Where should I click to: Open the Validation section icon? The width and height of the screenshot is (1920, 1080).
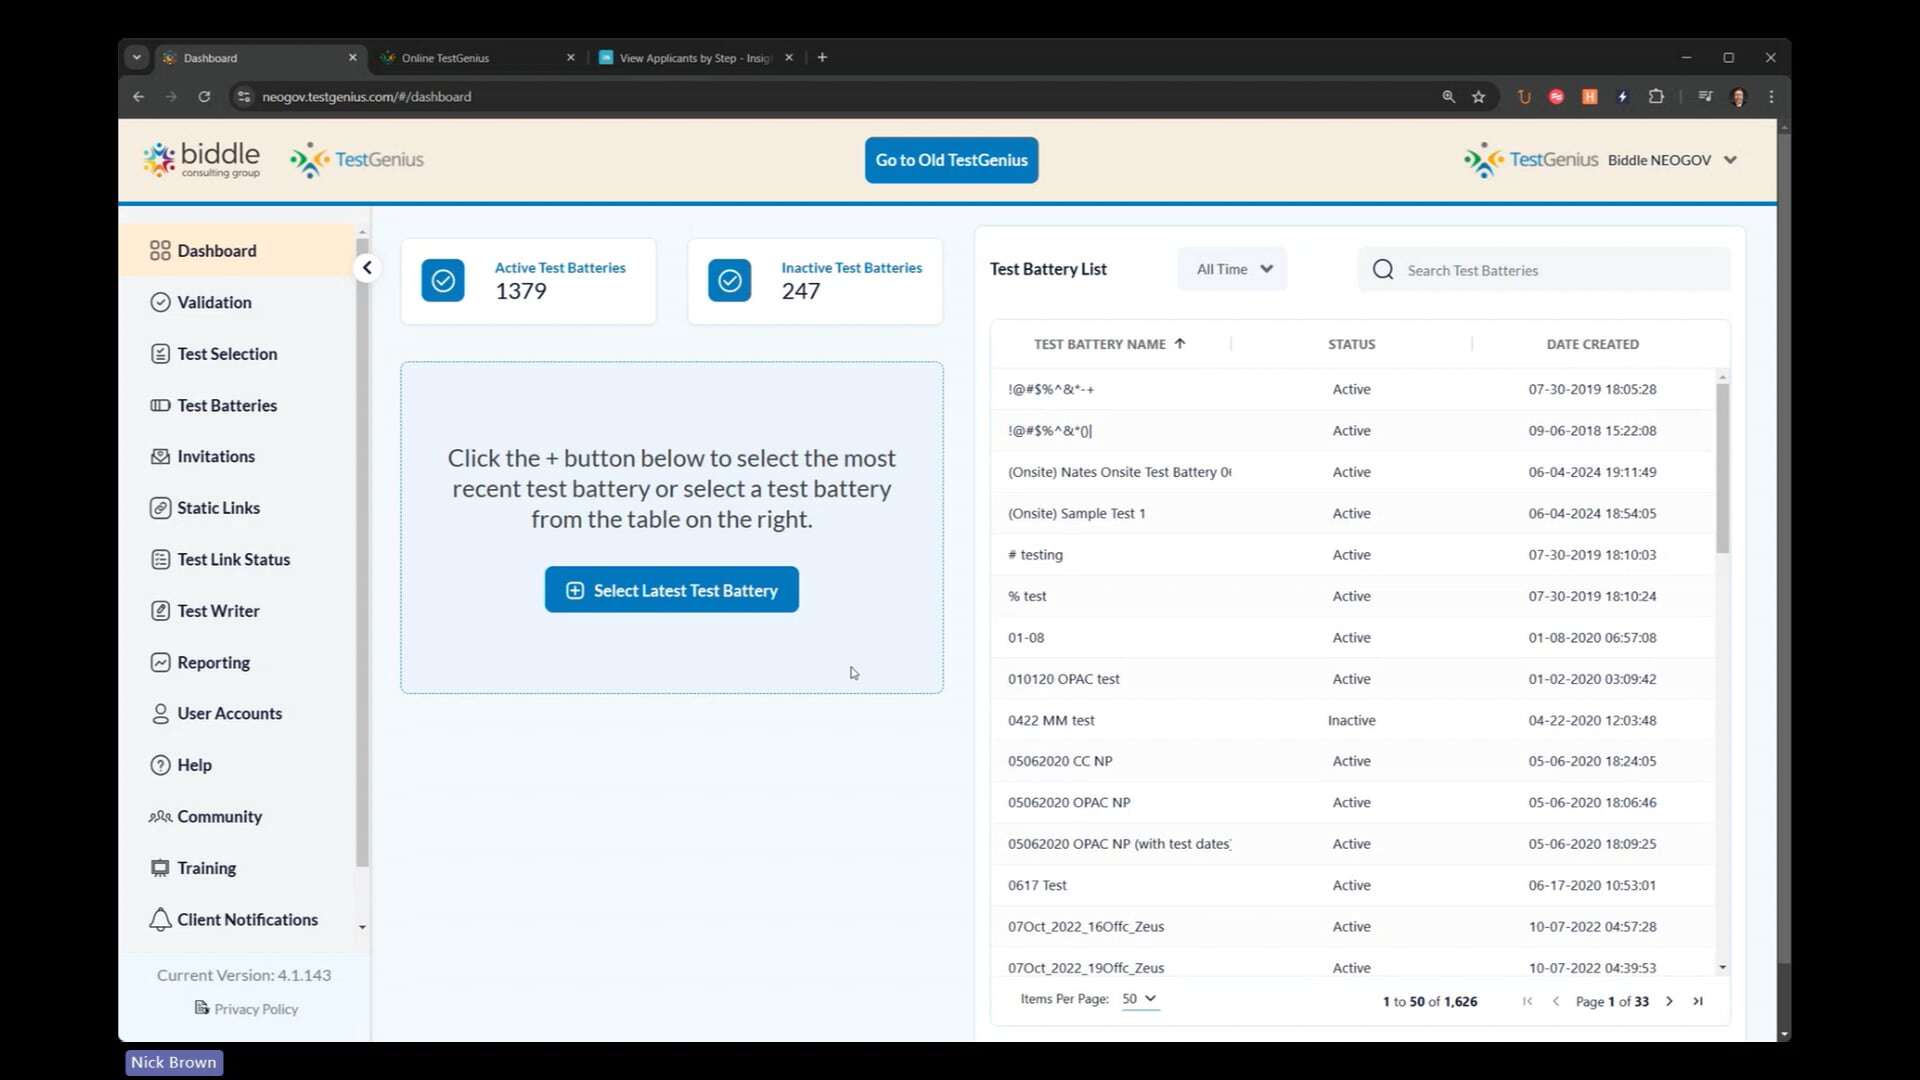[x=160, y=302]
